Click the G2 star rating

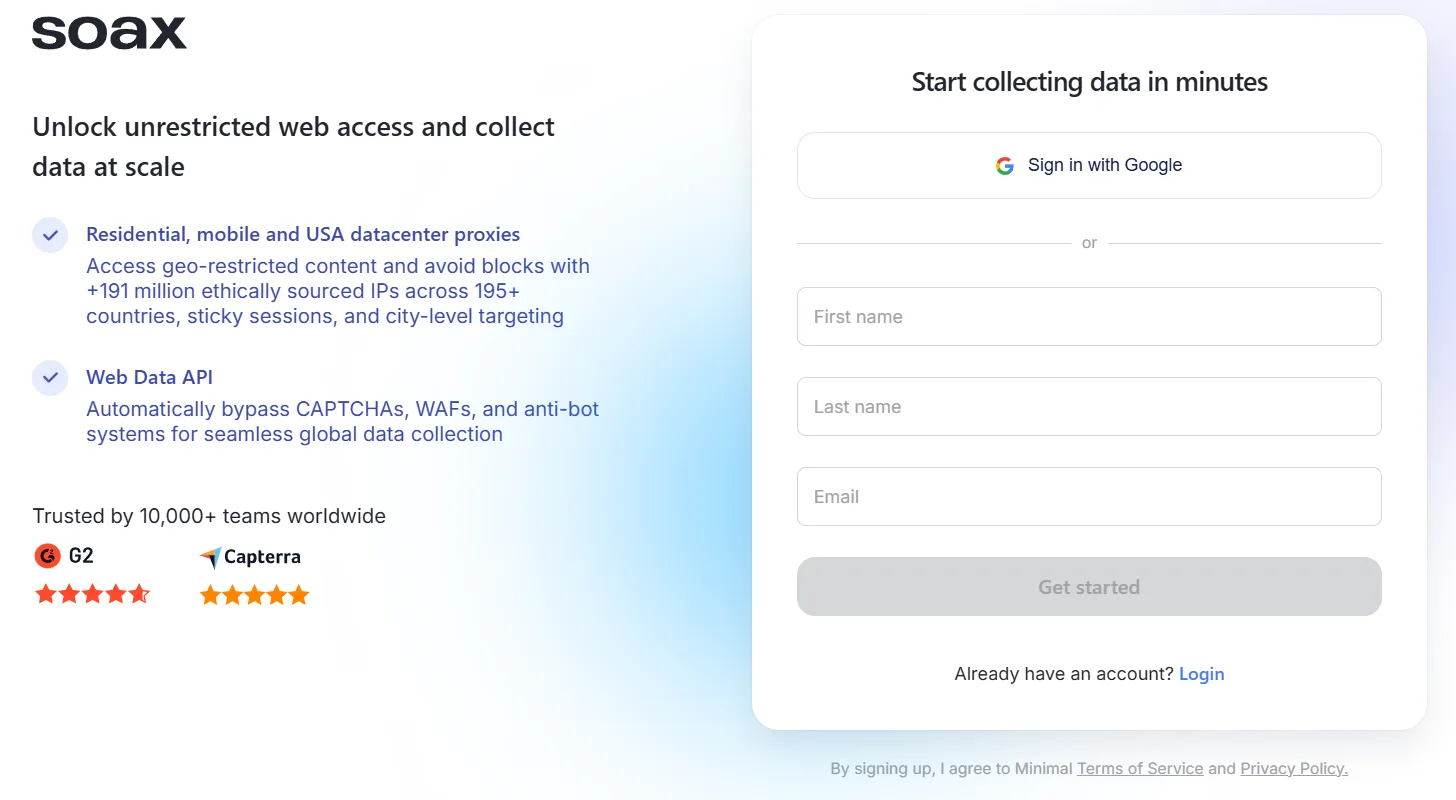(92, 595)
